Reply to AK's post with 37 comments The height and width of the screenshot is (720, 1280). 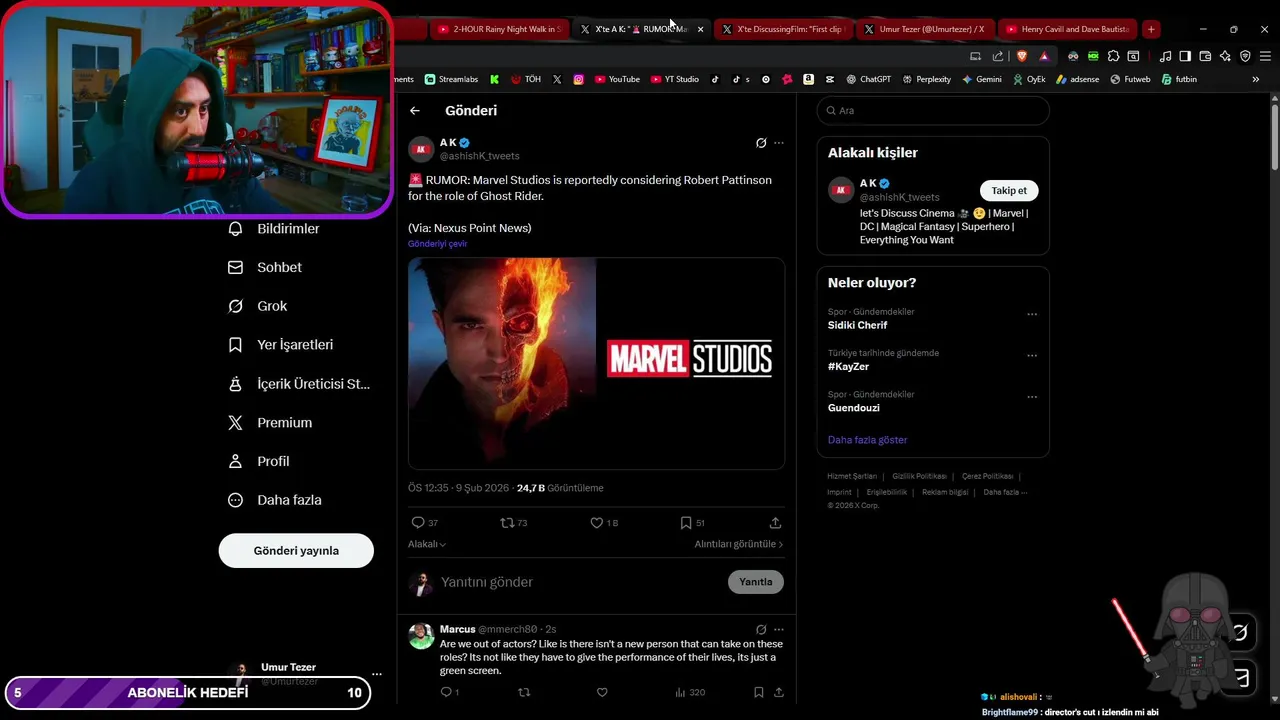tap(425, 523)
